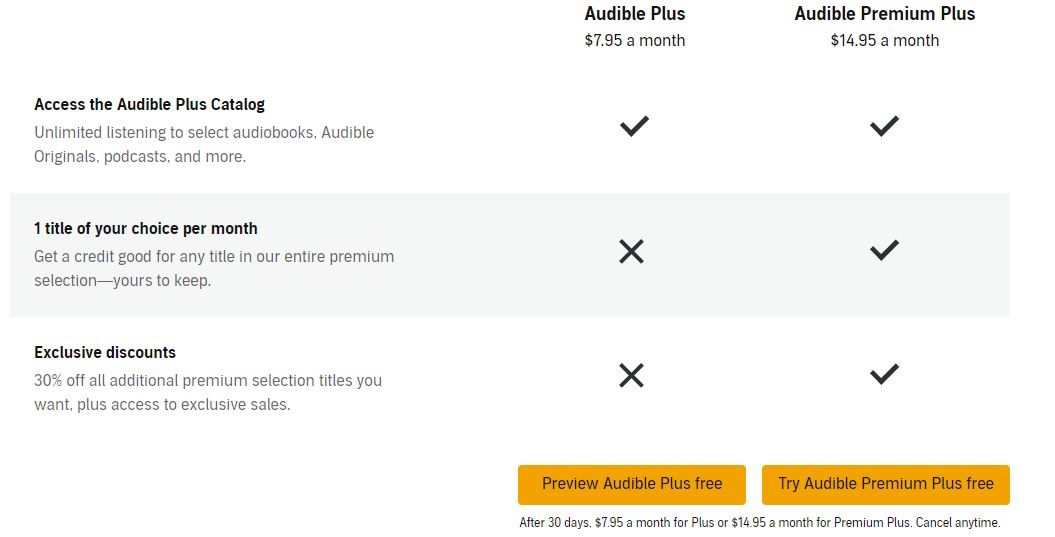Viewport: 1055px width, 537px height.
Task: Select the Audible Premium Plus plan heading
Action: tap(885, 14)
